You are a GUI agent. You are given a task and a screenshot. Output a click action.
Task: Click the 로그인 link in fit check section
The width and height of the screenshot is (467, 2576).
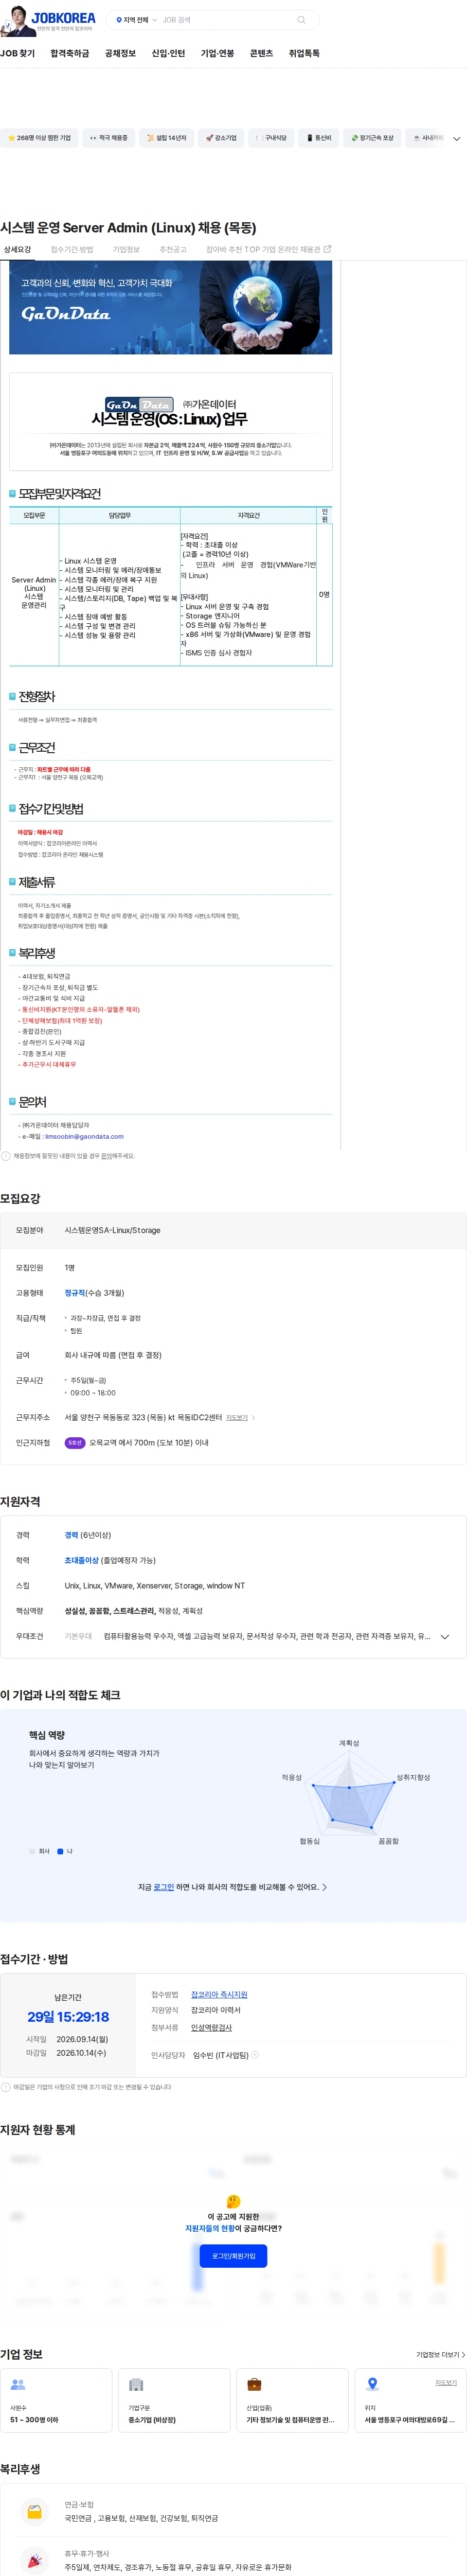163,1887
